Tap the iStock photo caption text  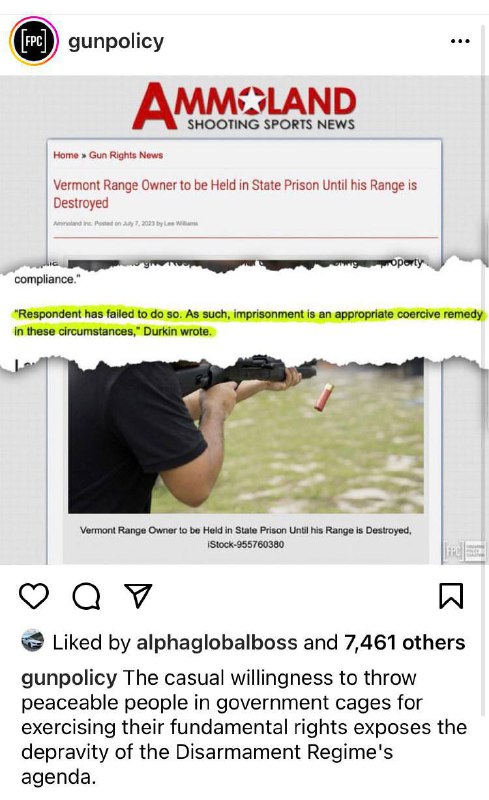[x=246, y=537]
